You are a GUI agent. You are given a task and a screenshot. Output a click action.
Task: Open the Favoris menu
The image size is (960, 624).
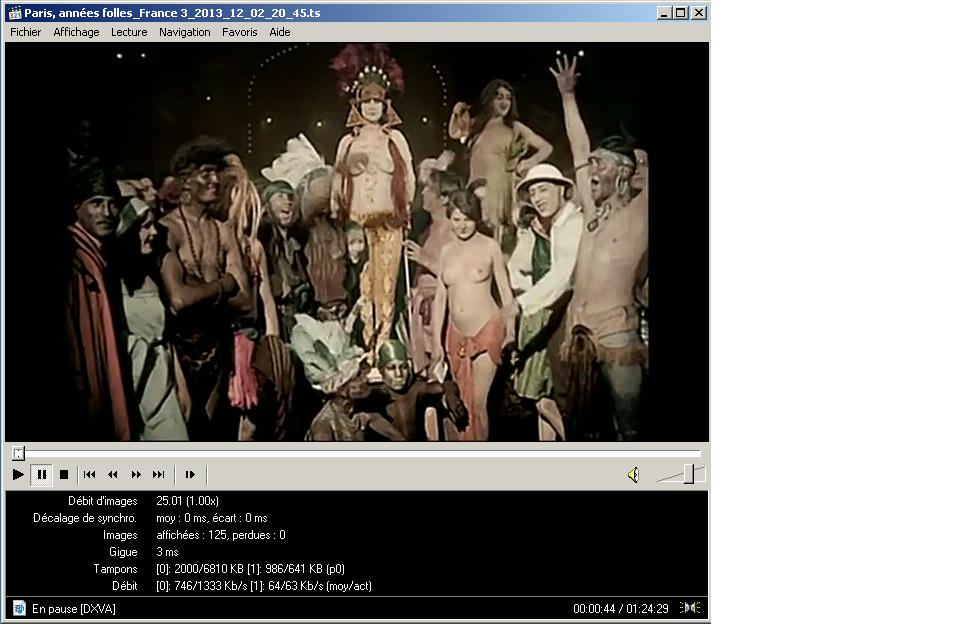(x=239, y=32)
